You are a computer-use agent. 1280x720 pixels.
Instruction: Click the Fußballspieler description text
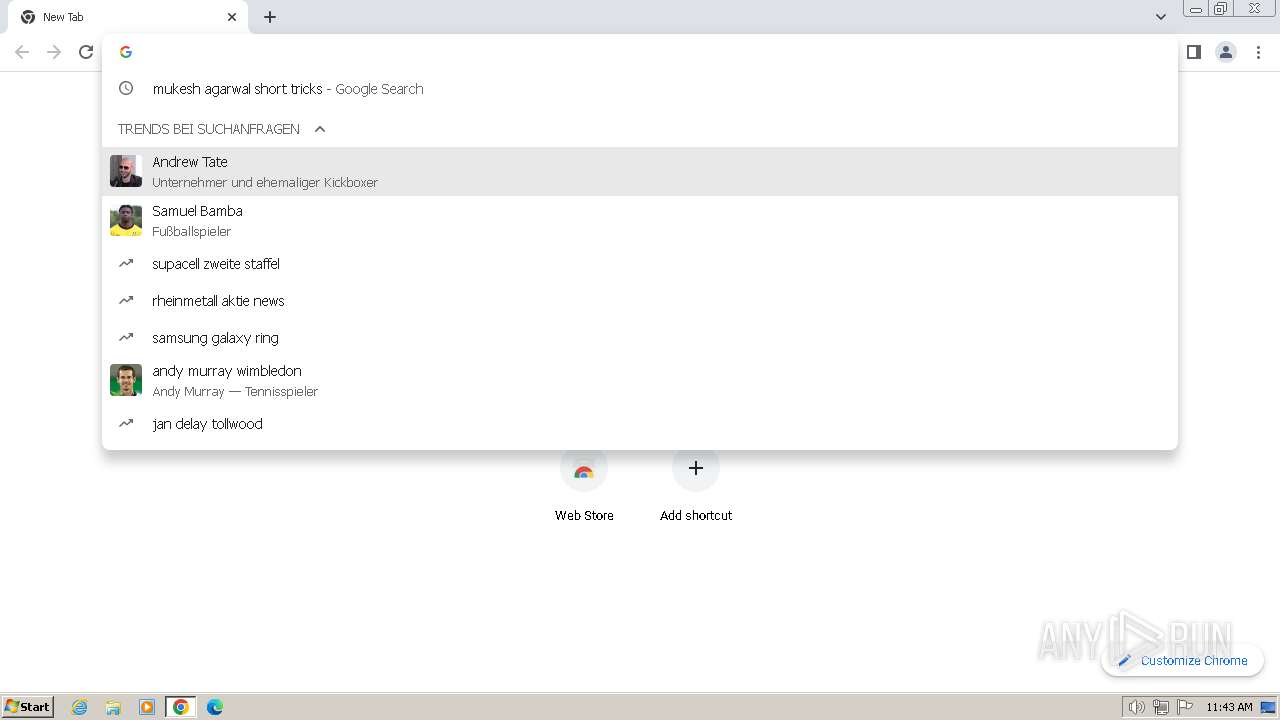(x=192, y=231)
